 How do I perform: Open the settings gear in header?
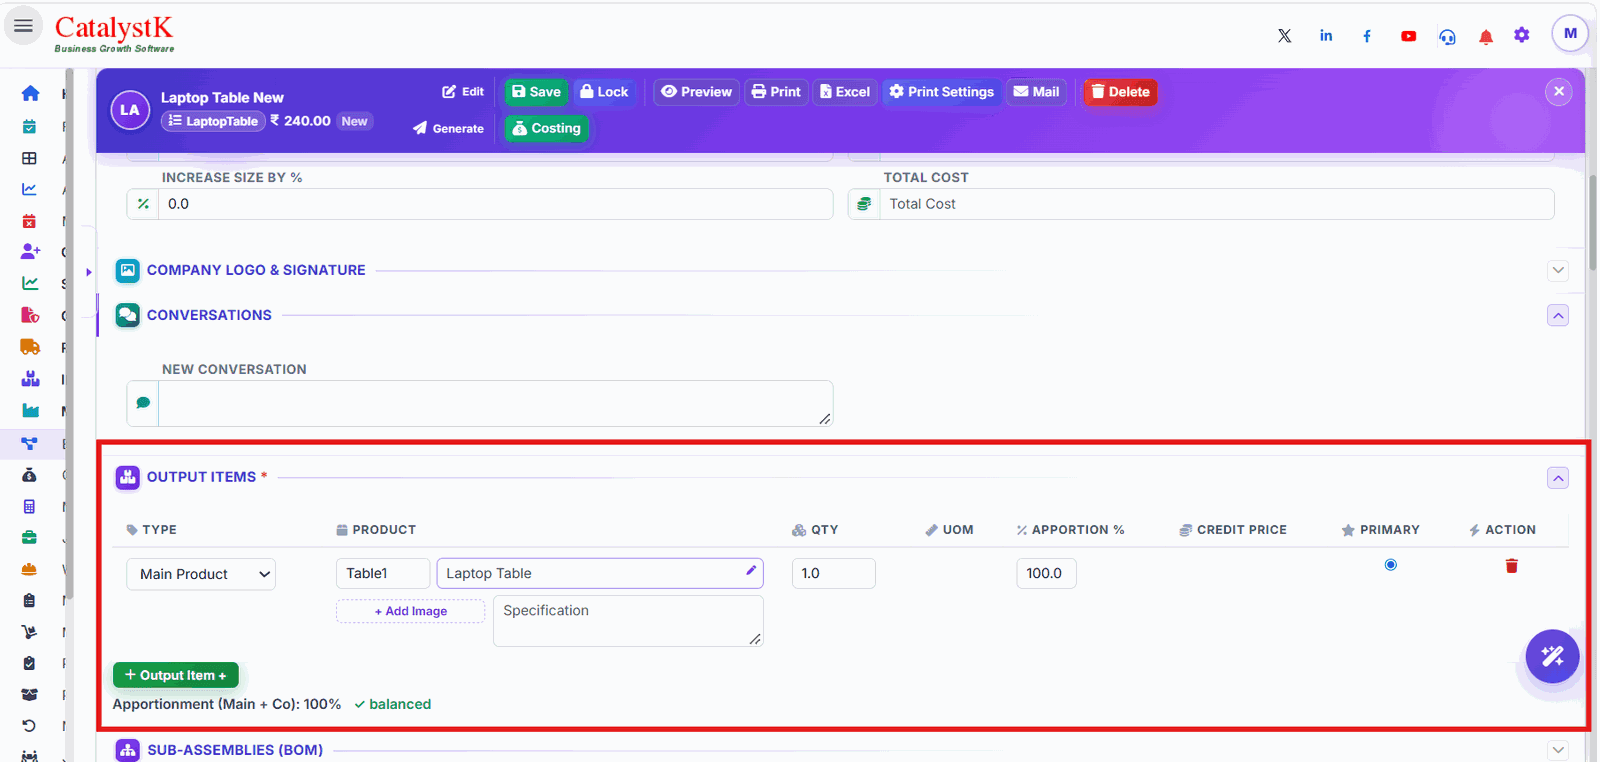(x=1522, y=35)
